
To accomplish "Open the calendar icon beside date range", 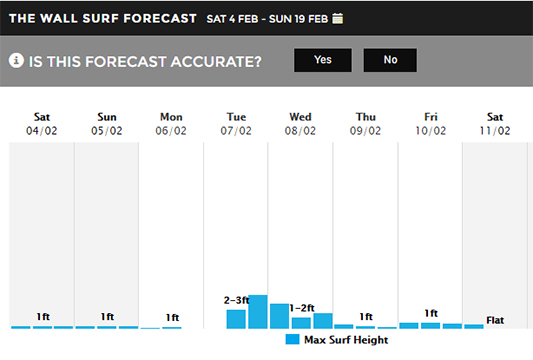I will pos(337,18).
